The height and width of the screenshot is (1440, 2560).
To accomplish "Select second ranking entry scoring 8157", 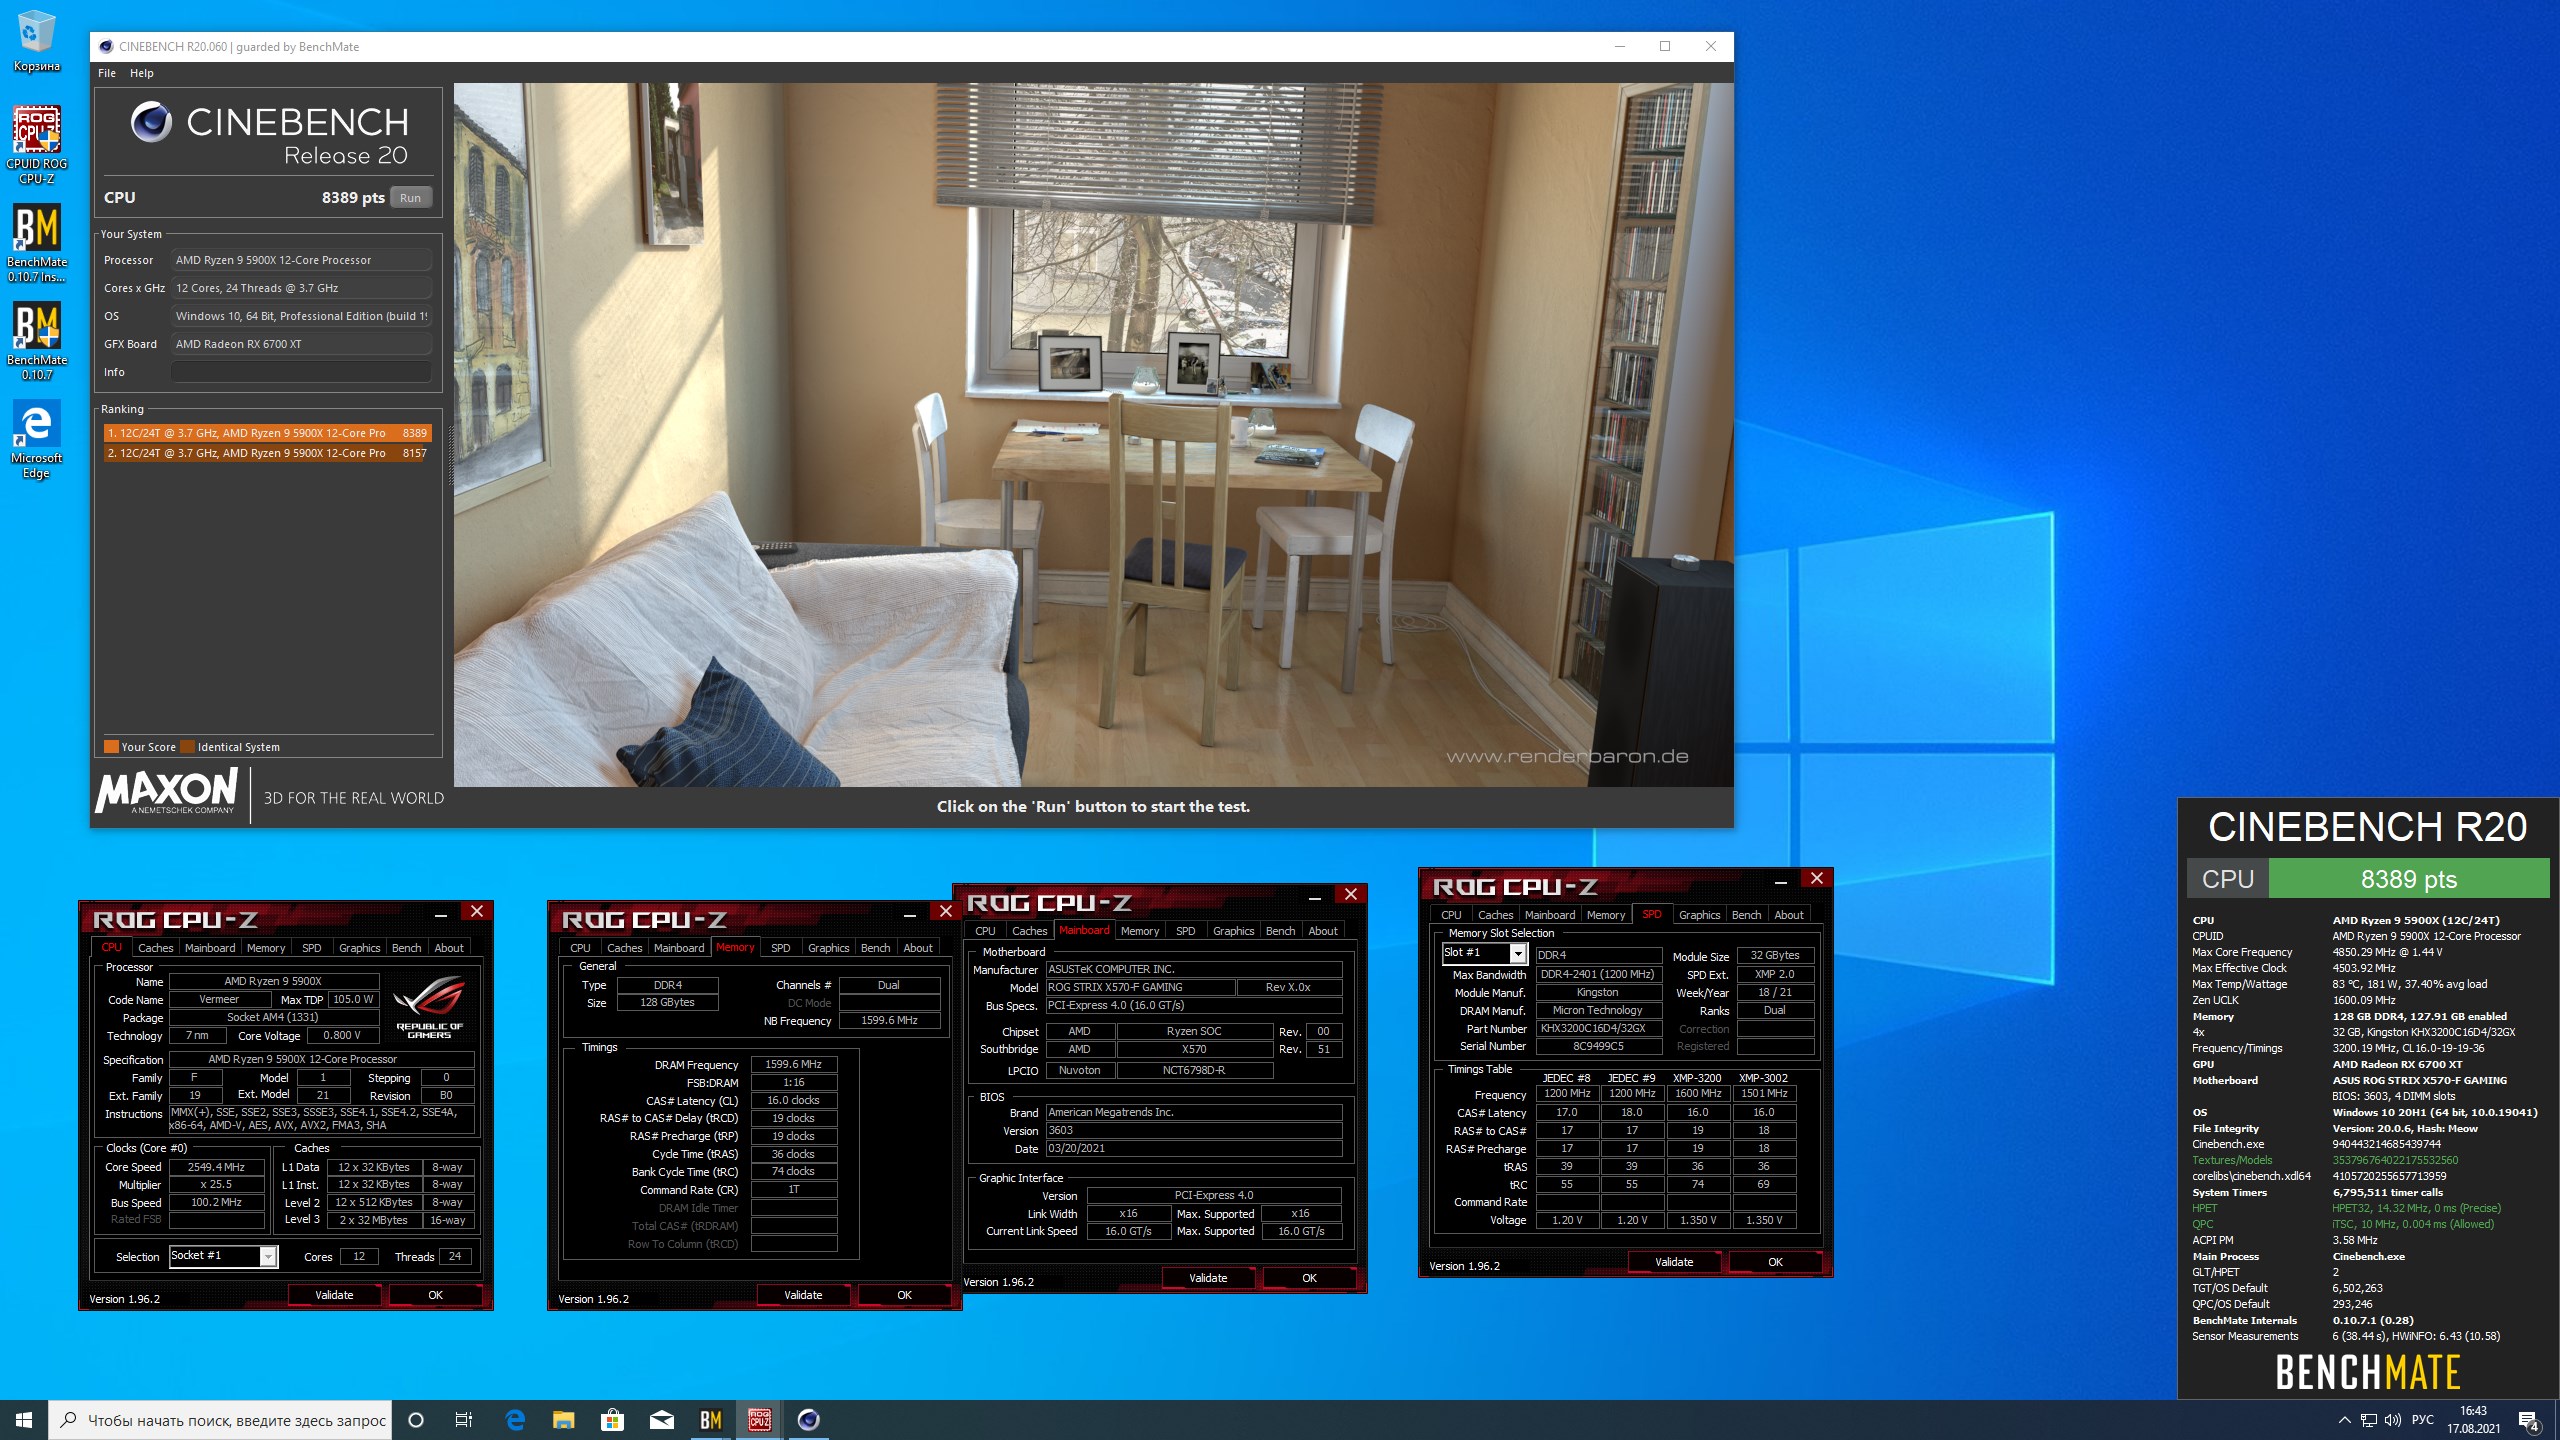I will (268, 453).
